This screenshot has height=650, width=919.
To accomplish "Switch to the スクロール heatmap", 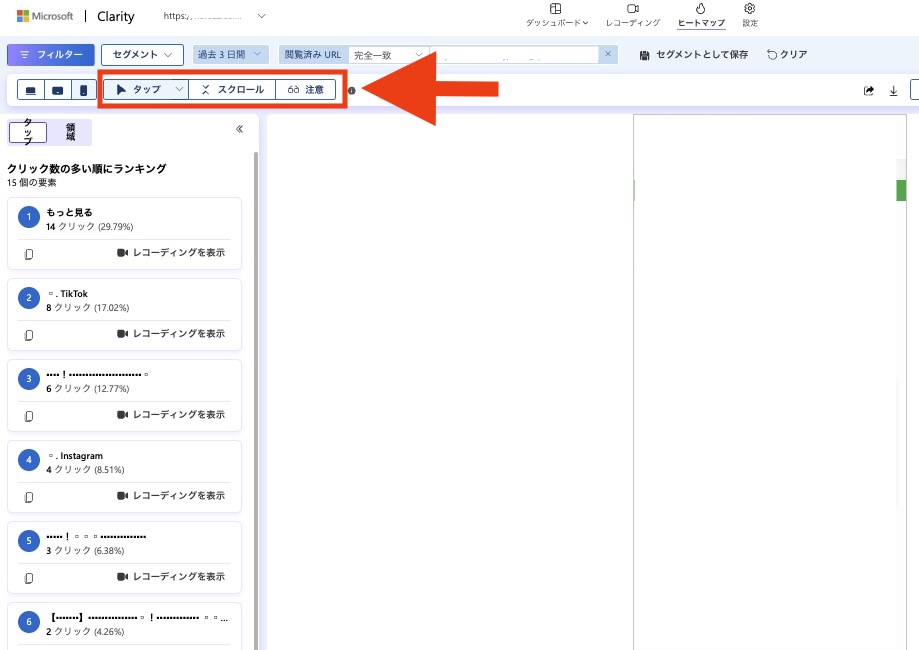I will [232, 89].
